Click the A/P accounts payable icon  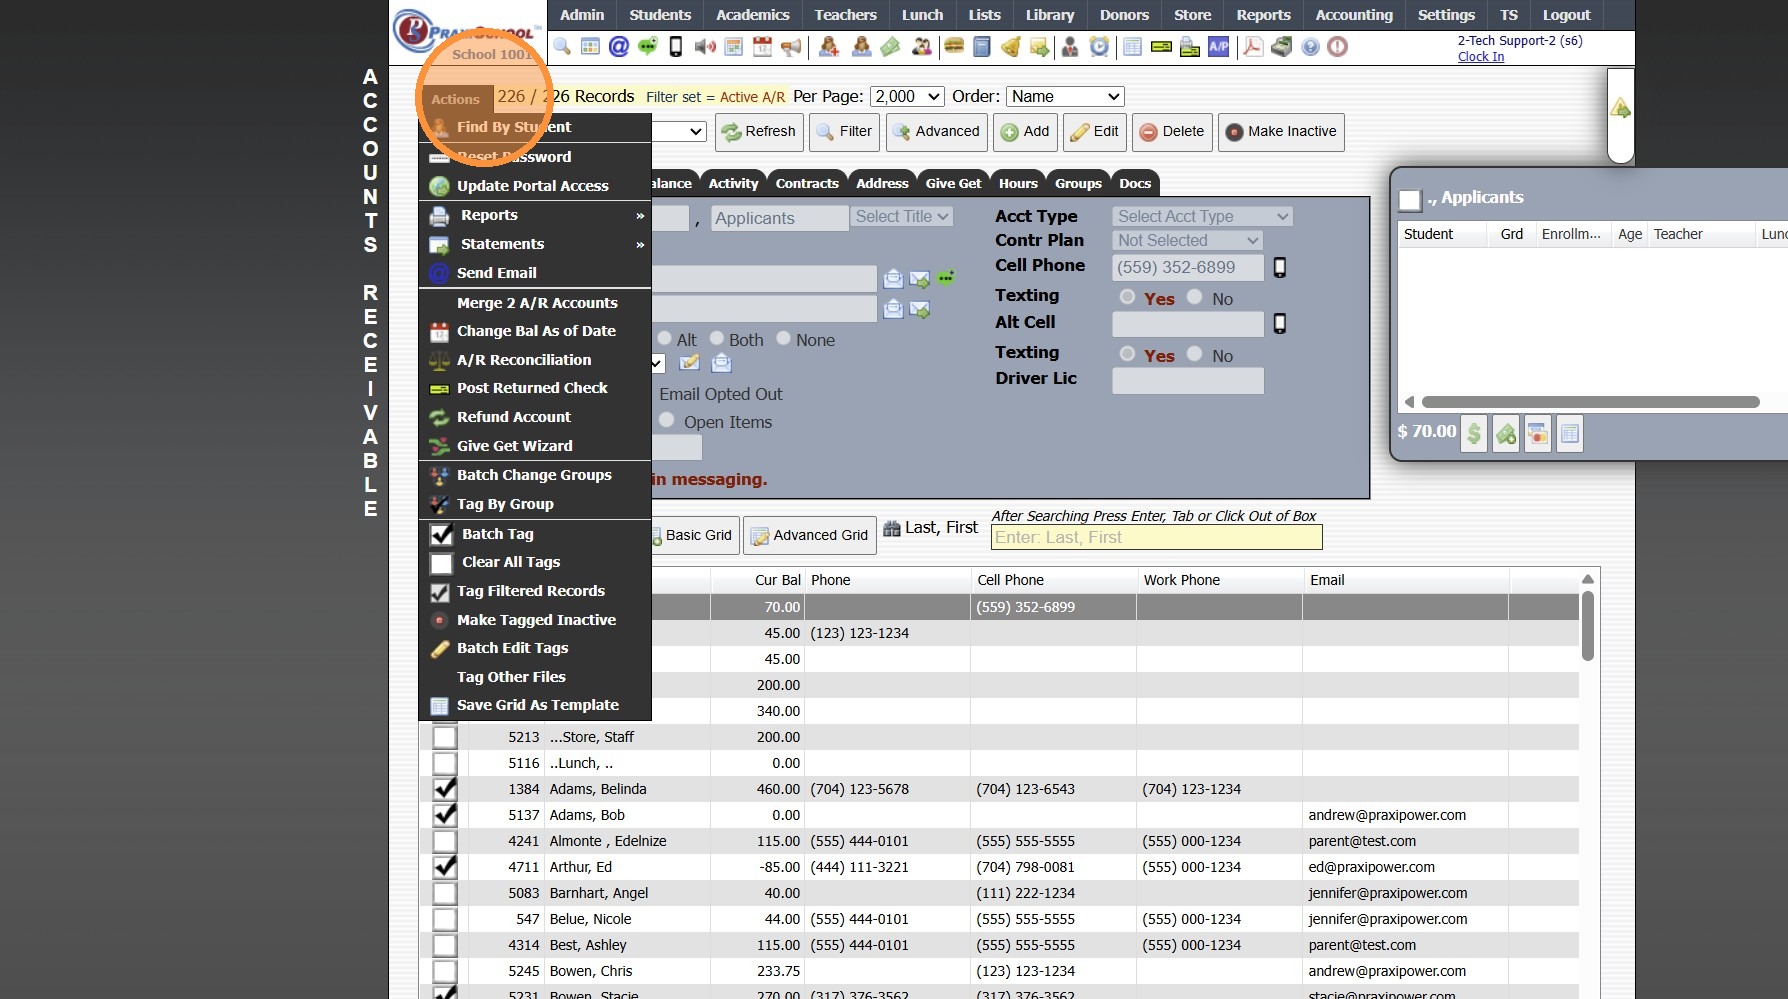1218,46
